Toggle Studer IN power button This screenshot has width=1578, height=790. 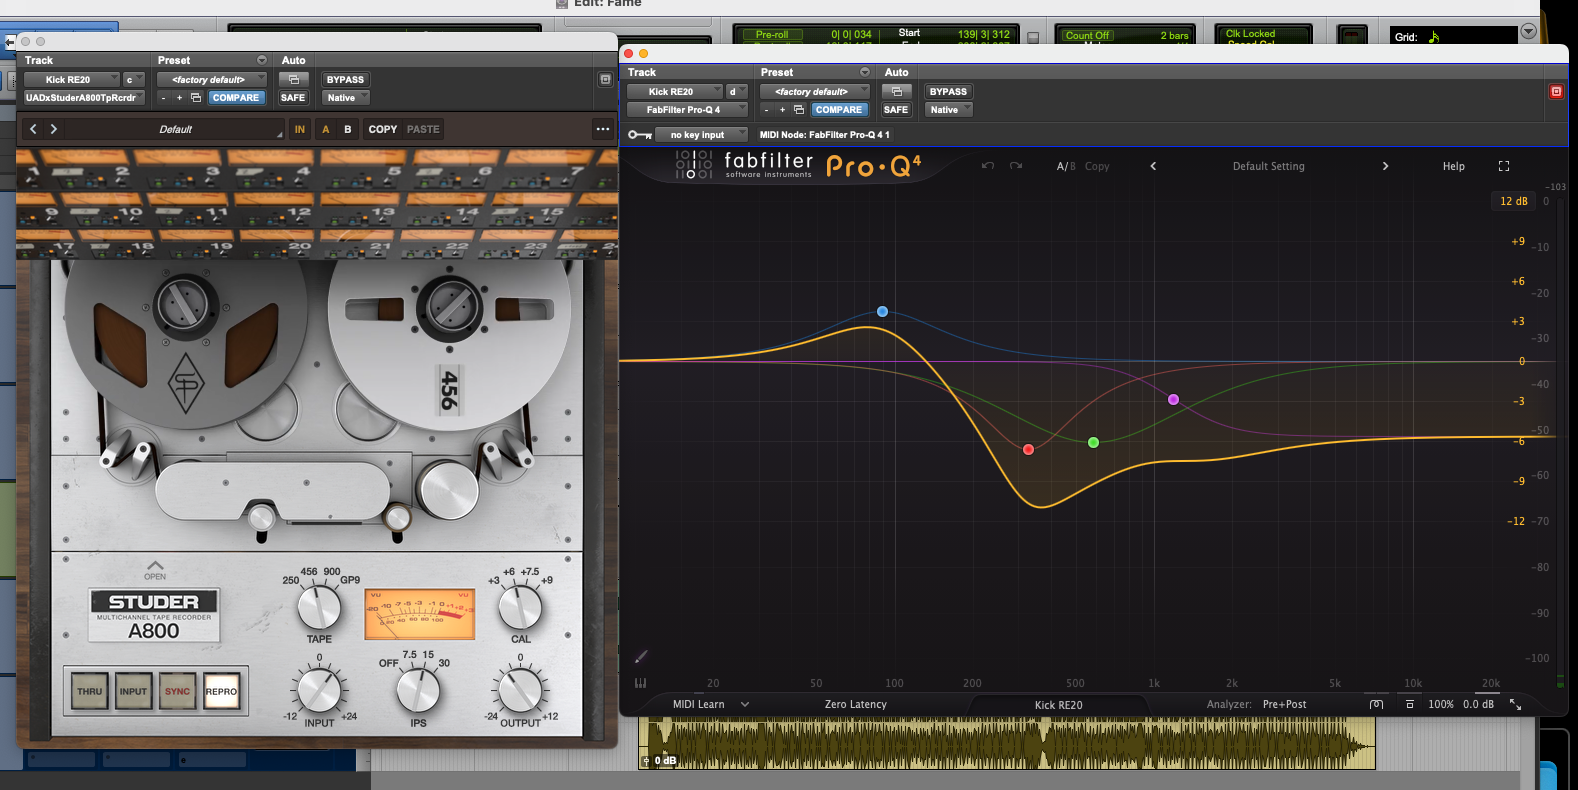coord(299,129)
